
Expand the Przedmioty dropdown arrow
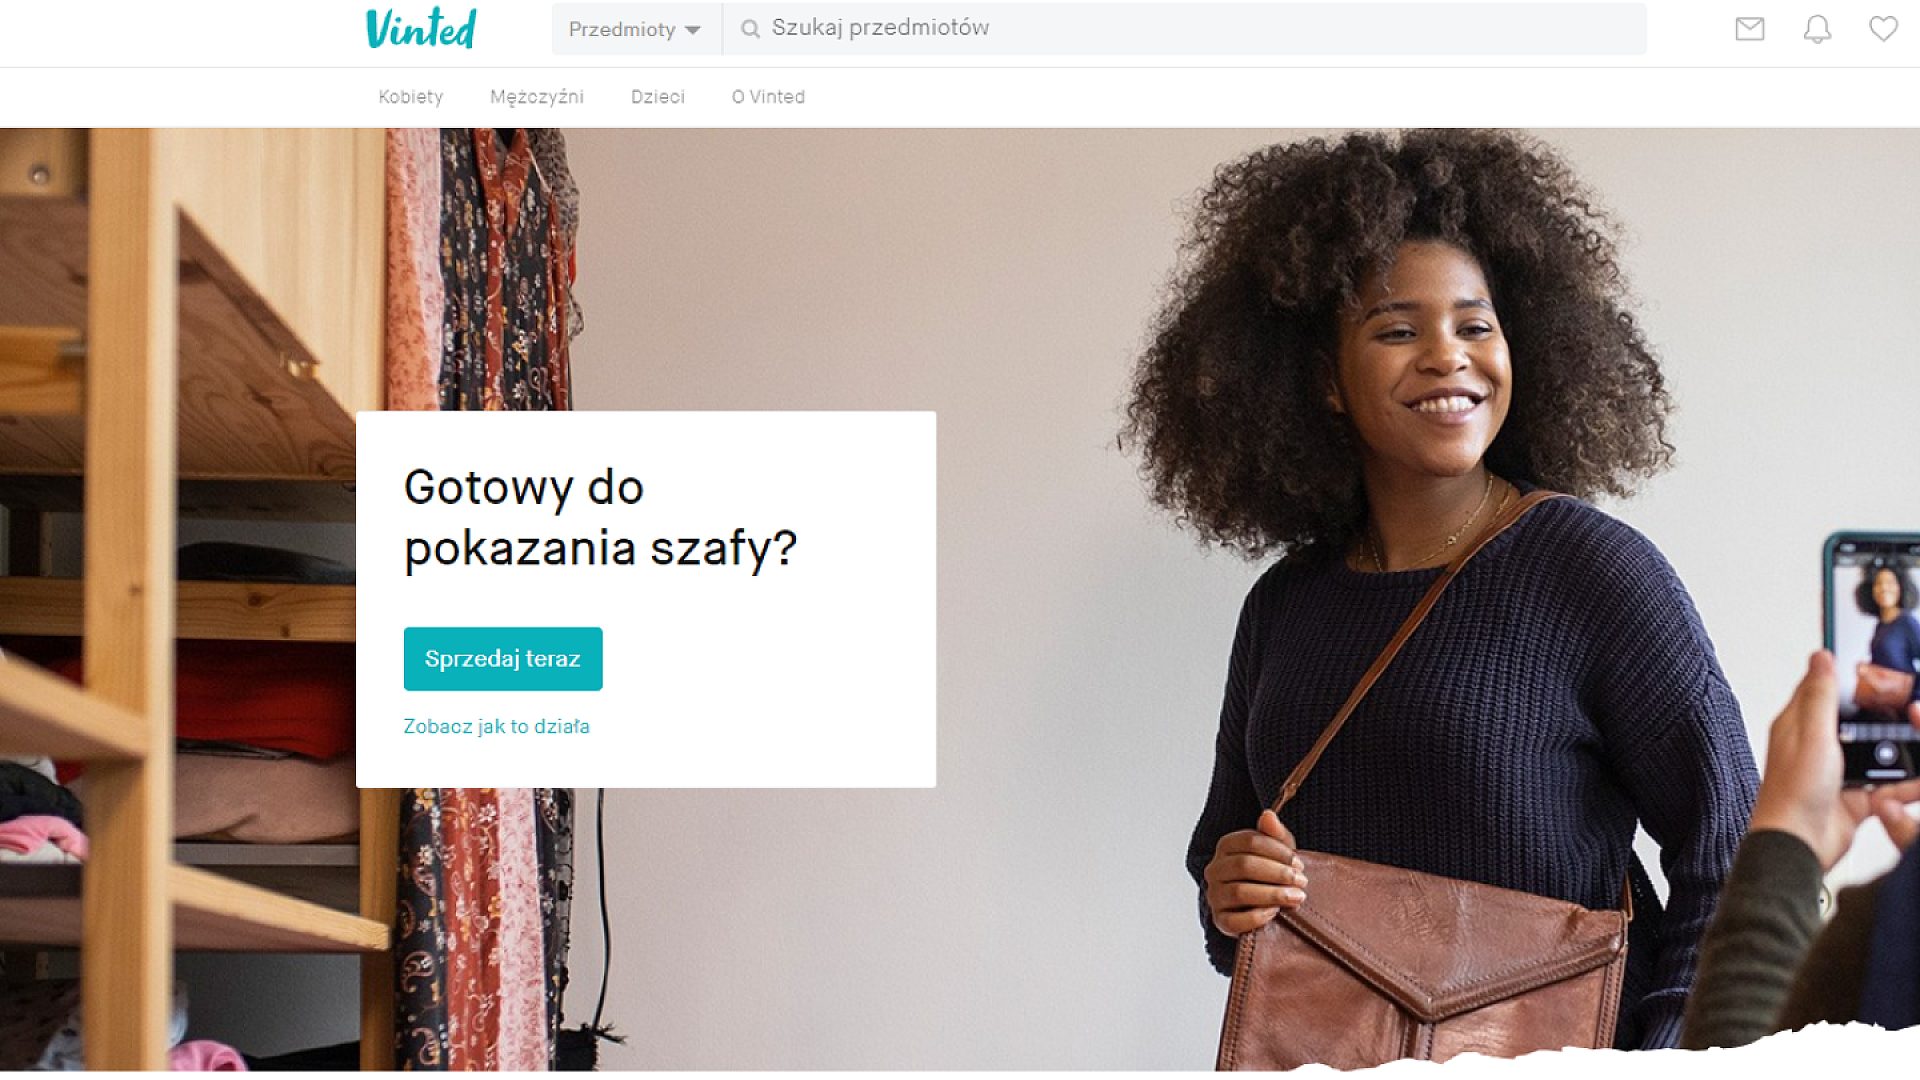(x=692, y=30)
